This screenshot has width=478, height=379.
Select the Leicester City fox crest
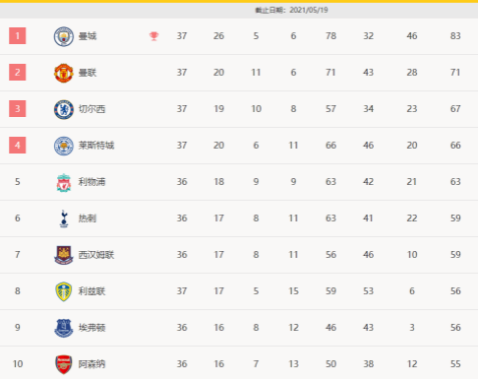tap(63, 146)
